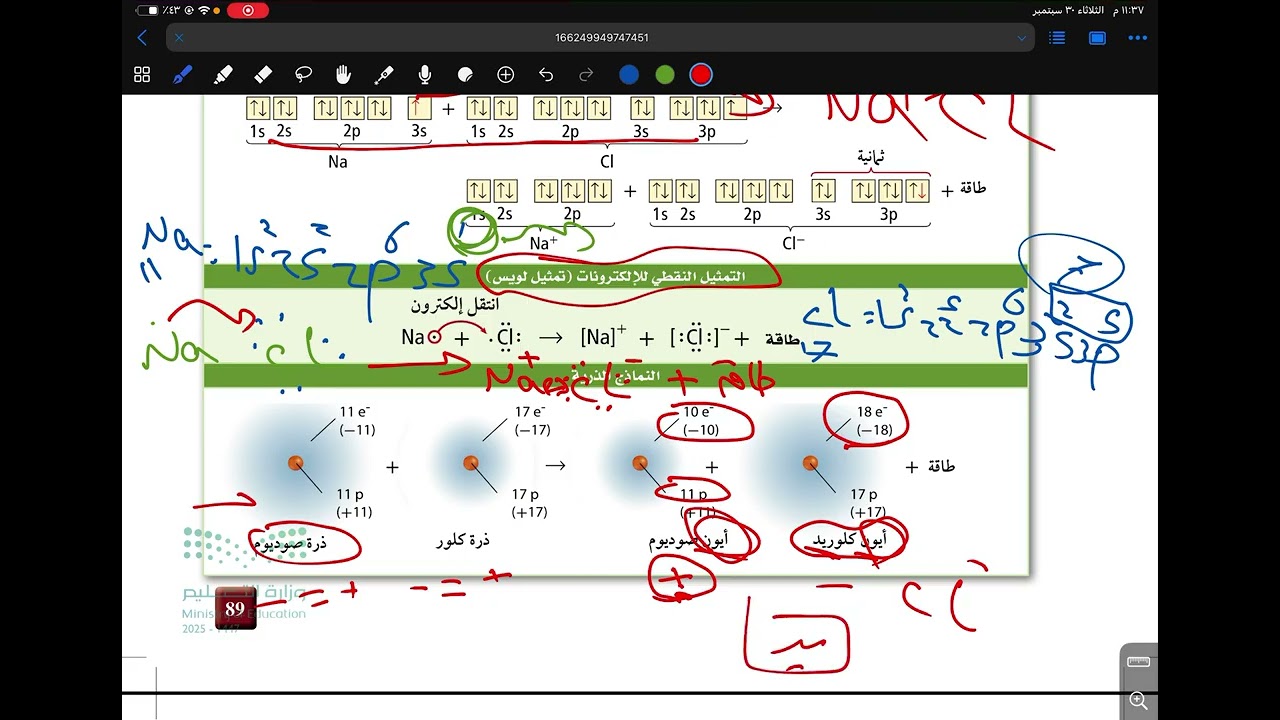1280x720 pixels.
Task: Choose the red pen color
Action: [x=701, y=75]
